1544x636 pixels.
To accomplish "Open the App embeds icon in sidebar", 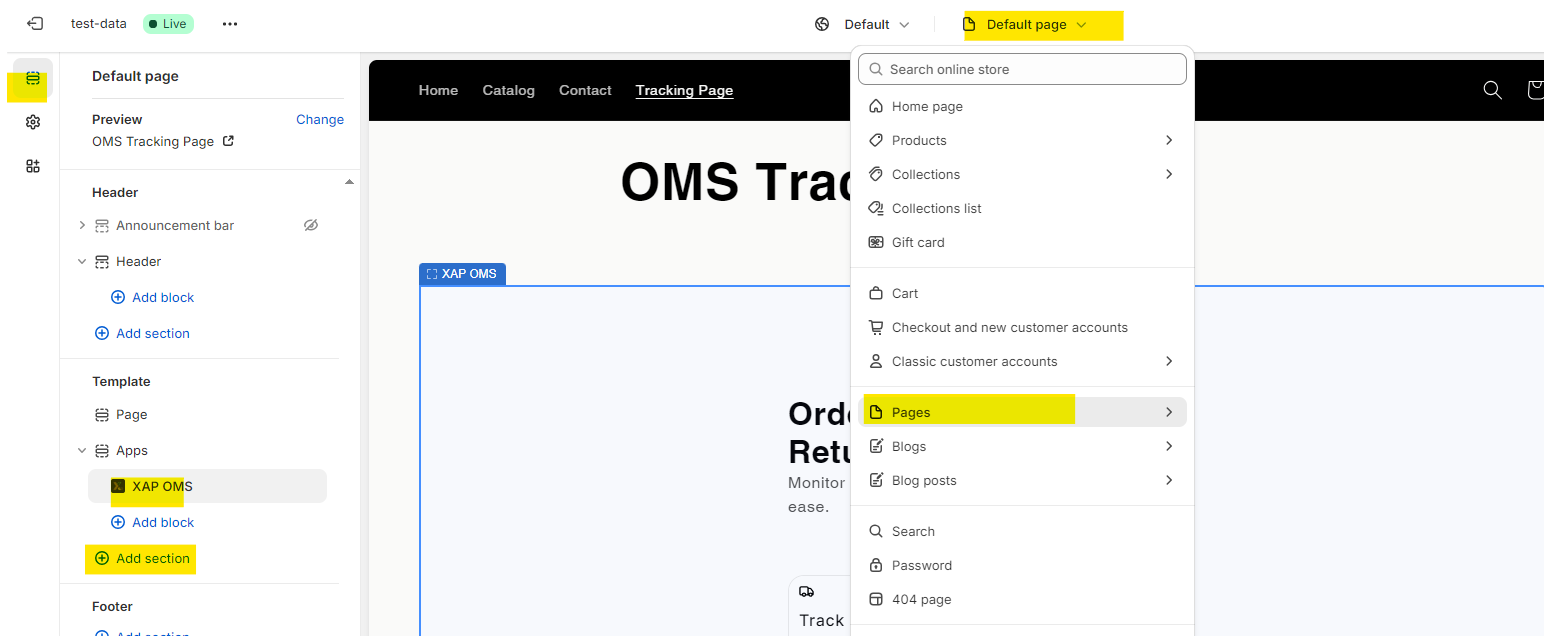I will click(33, 166).
